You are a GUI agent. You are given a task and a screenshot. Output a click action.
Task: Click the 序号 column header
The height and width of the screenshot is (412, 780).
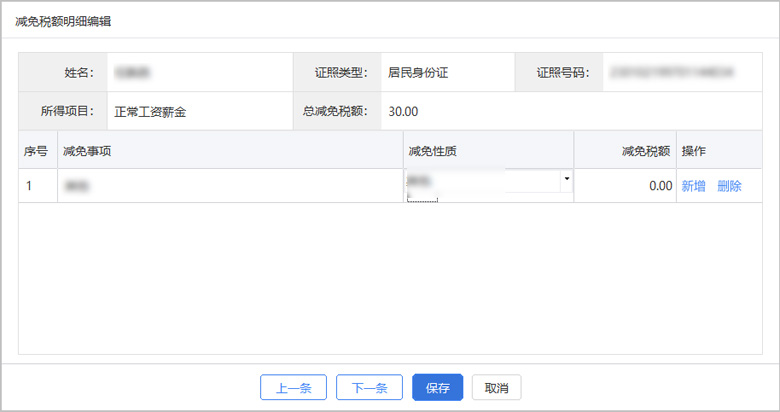coord(36,151)
